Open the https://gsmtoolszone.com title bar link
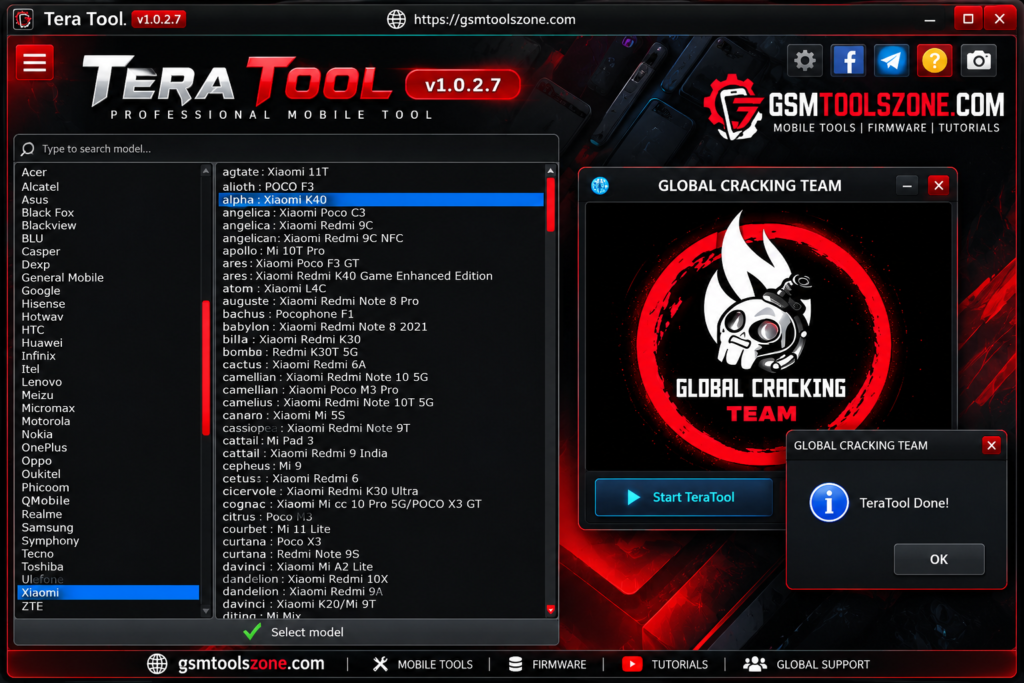Image resolution: width=1024 pixels, height=683 pixels. click(x=494, y=20)
